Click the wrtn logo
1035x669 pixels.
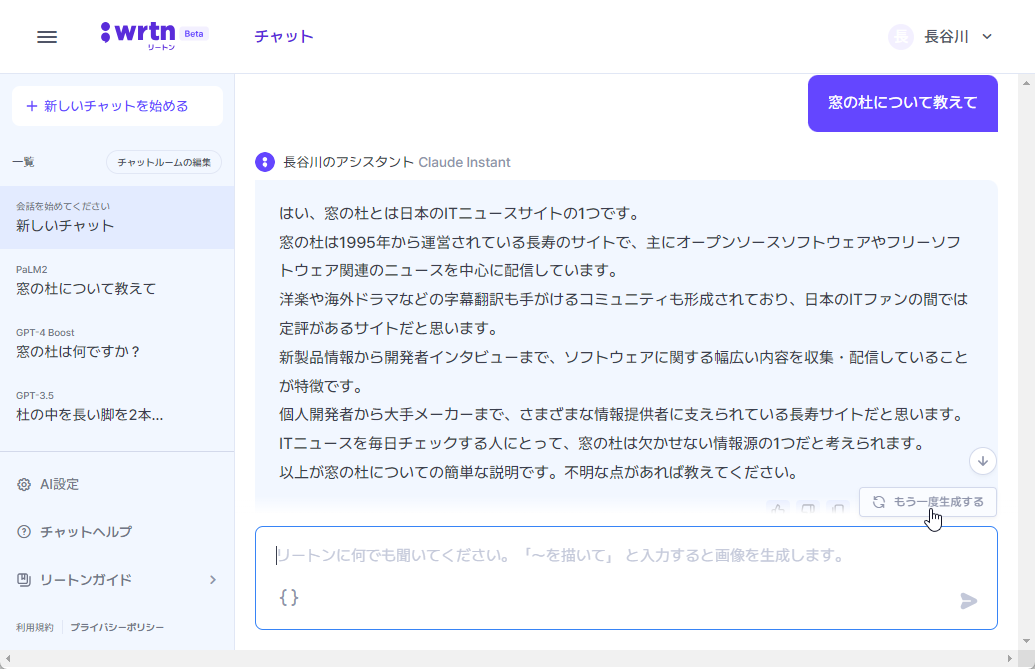click(x=139, y=34)
